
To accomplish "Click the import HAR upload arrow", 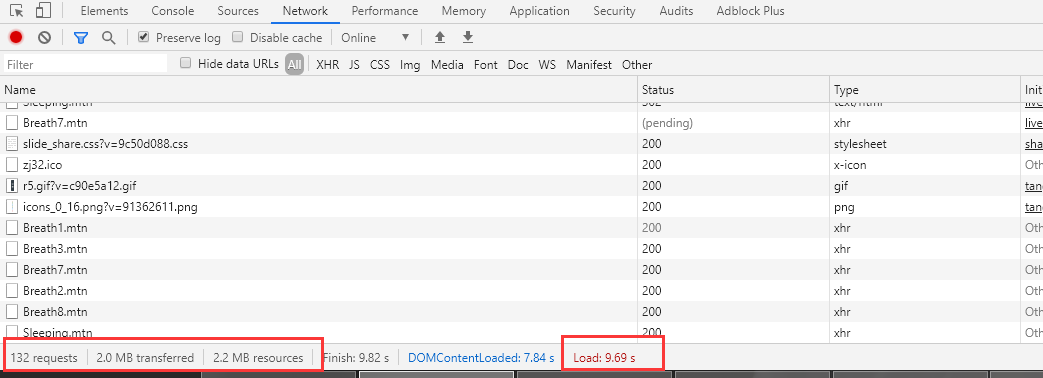I will pyautogui.click(x=440, y=37).
